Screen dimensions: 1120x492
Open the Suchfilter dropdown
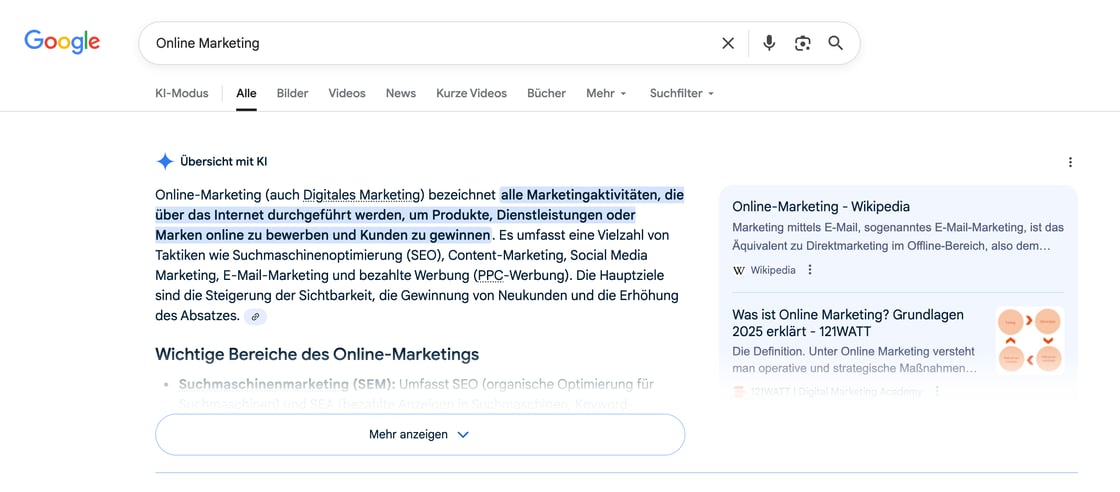tap(682, 93)
